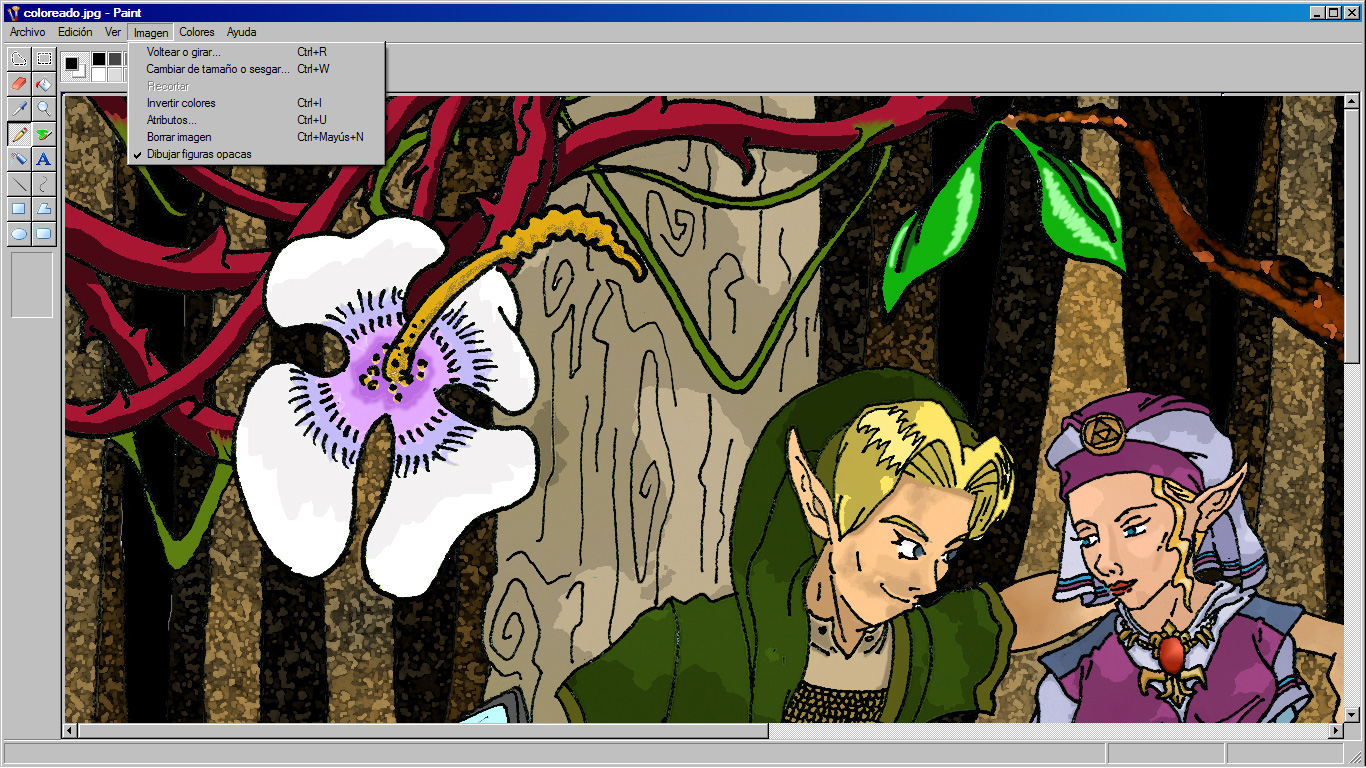The image size is (1366, 768).
Task: Open the Colores menu
Action: click(197, 33)
